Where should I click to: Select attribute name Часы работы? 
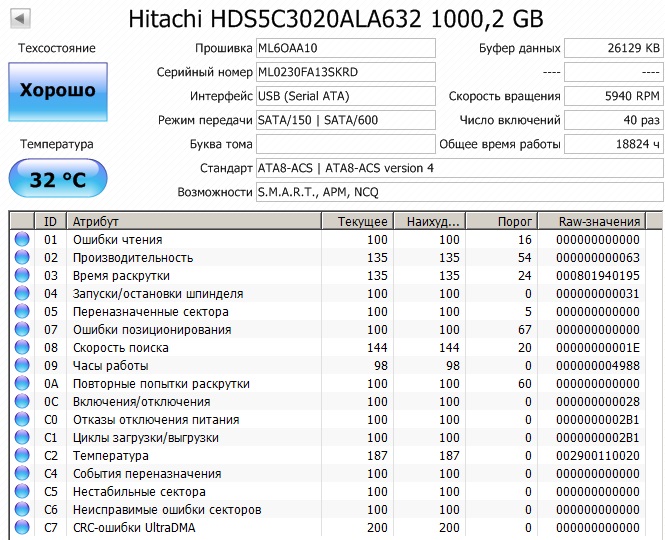[111, 366]
